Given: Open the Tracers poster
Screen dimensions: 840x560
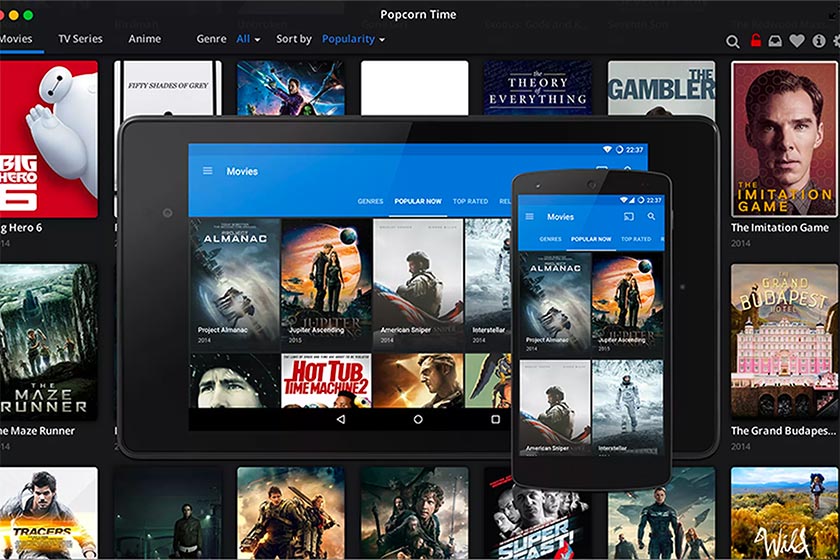Looking at the screenshot, I should [x=49, y=513].
